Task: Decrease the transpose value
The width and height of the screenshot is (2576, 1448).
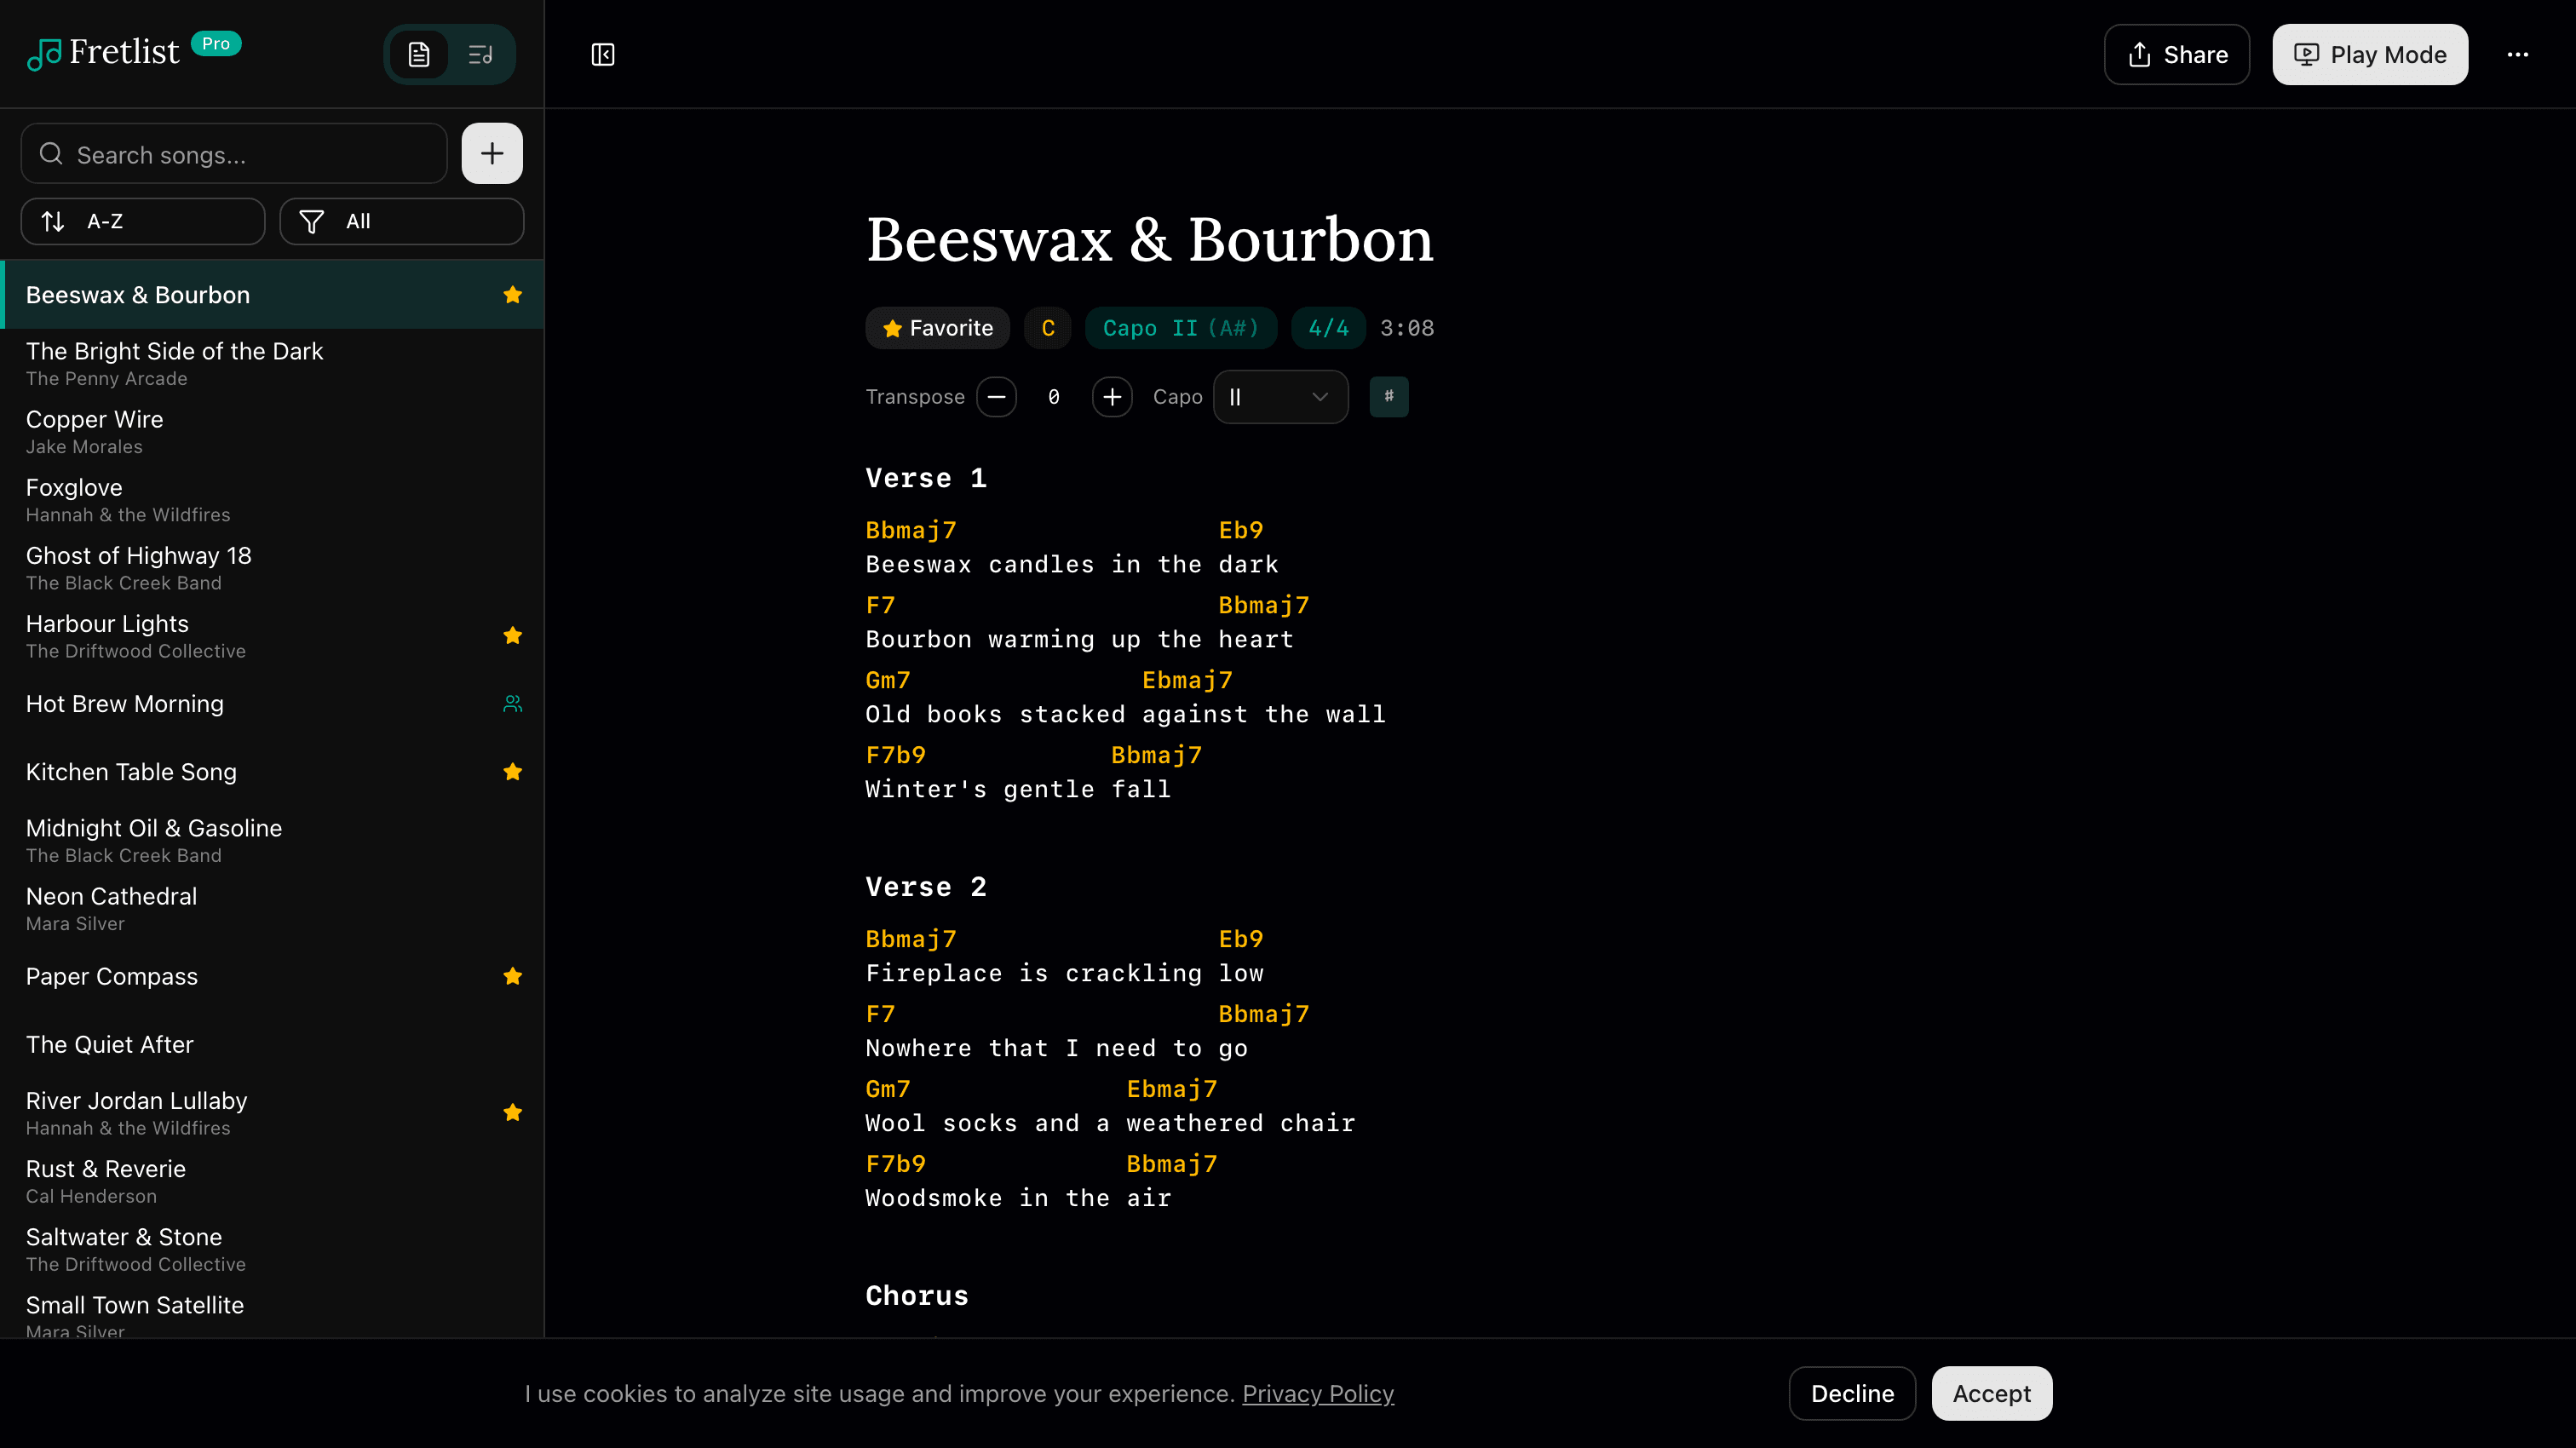Action: click(x=997, y=396)
